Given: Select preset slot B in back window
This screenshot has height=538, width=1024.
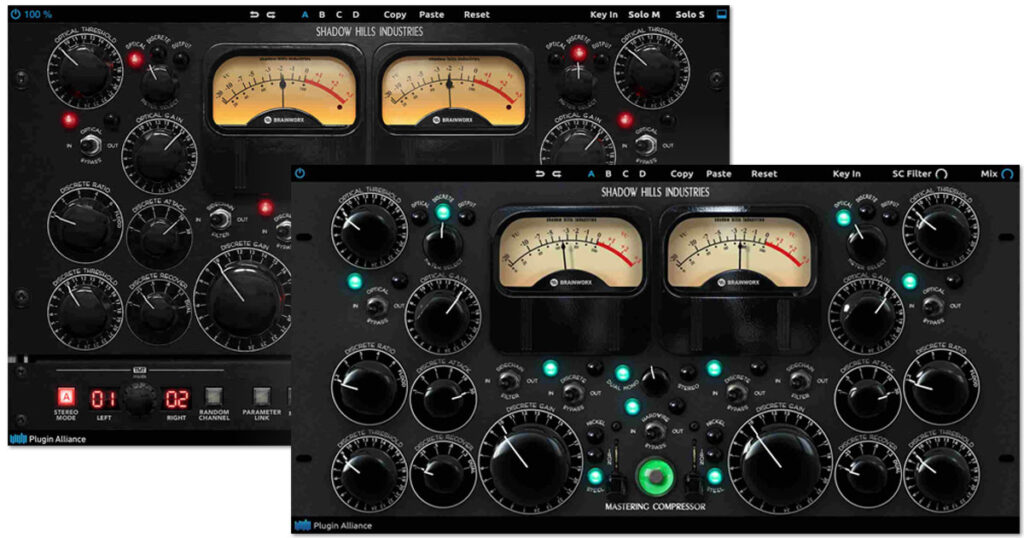Looking at the screenshot, I should (322, 14).
